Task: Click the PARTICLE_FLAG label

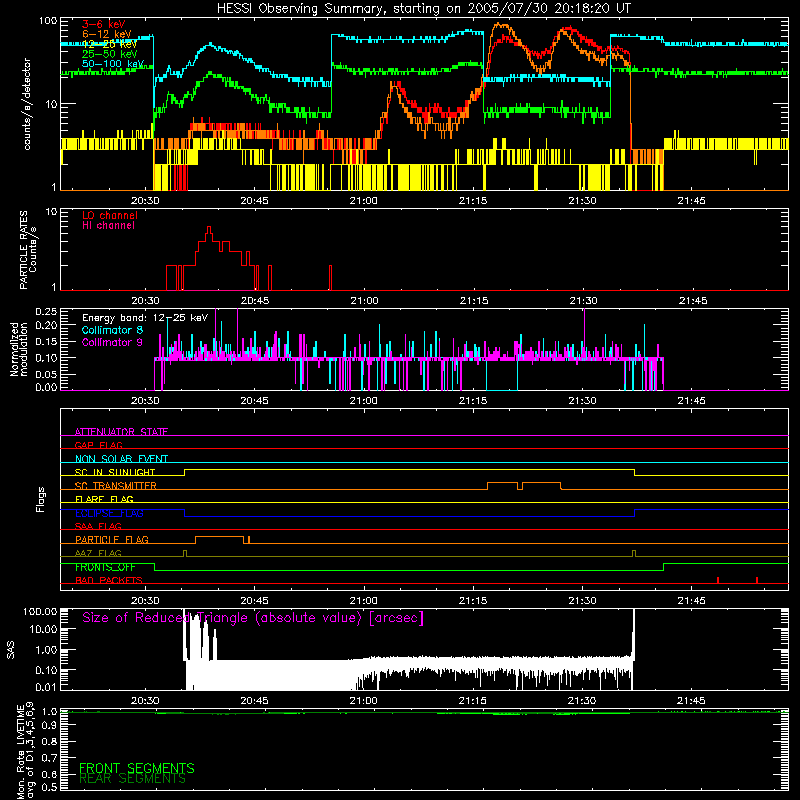Action: click(112, 539)
